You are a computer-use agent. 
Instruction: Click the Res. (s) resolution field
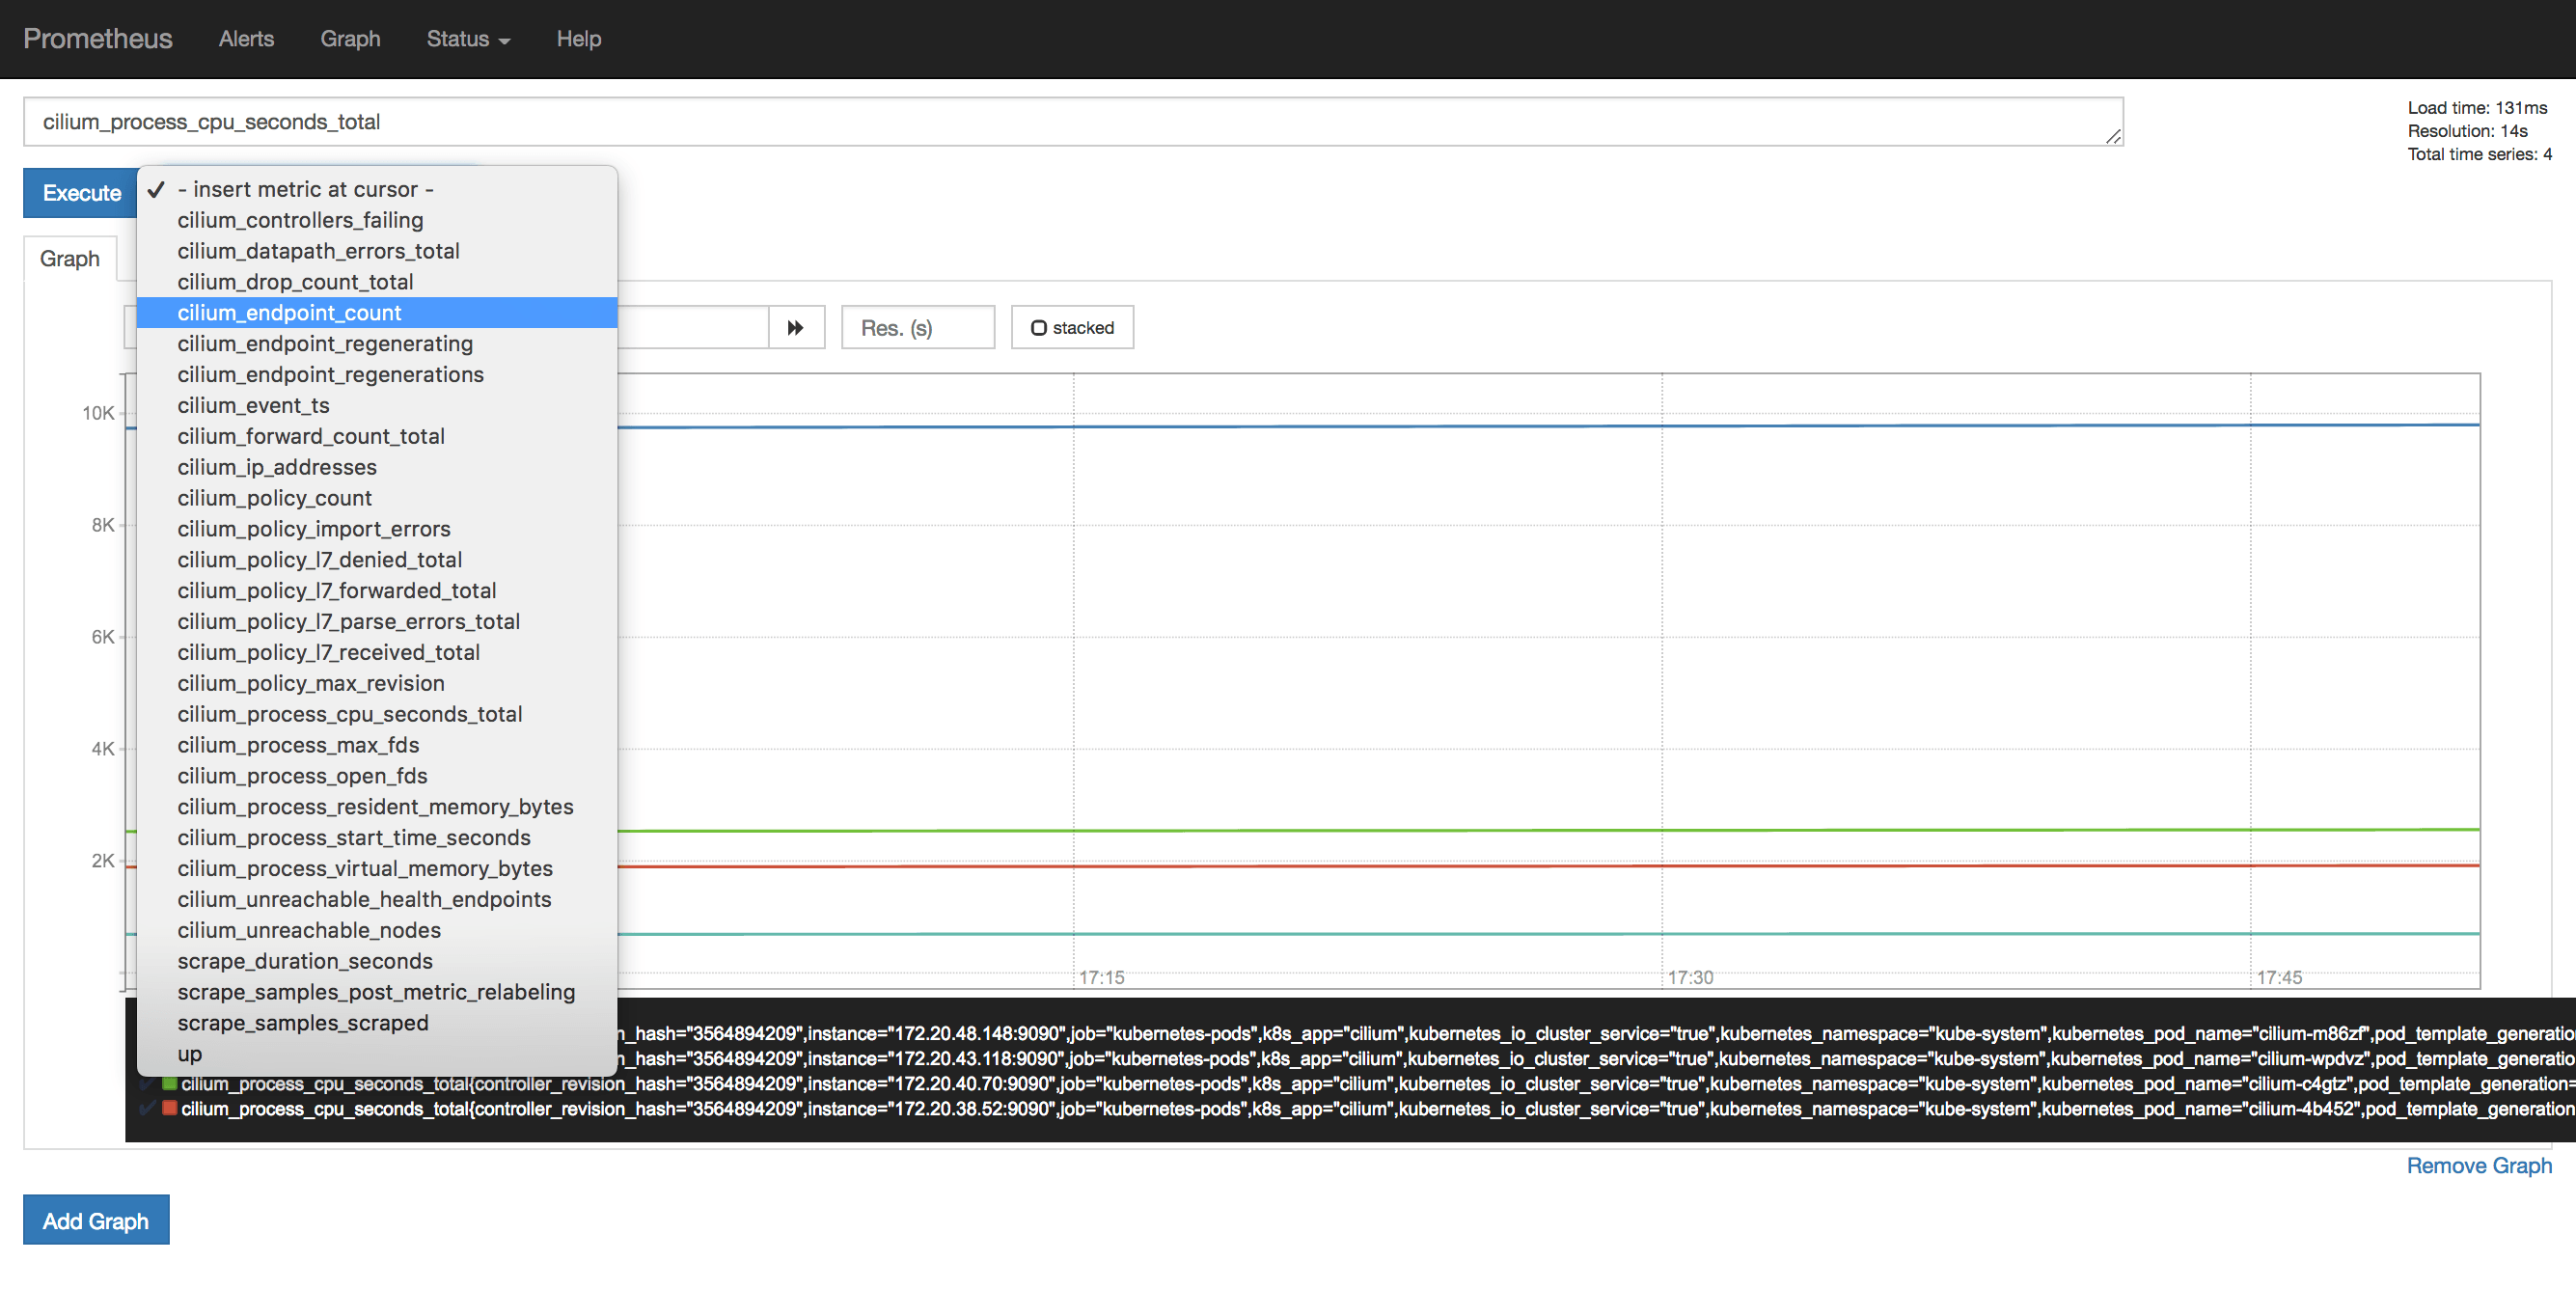918,328
